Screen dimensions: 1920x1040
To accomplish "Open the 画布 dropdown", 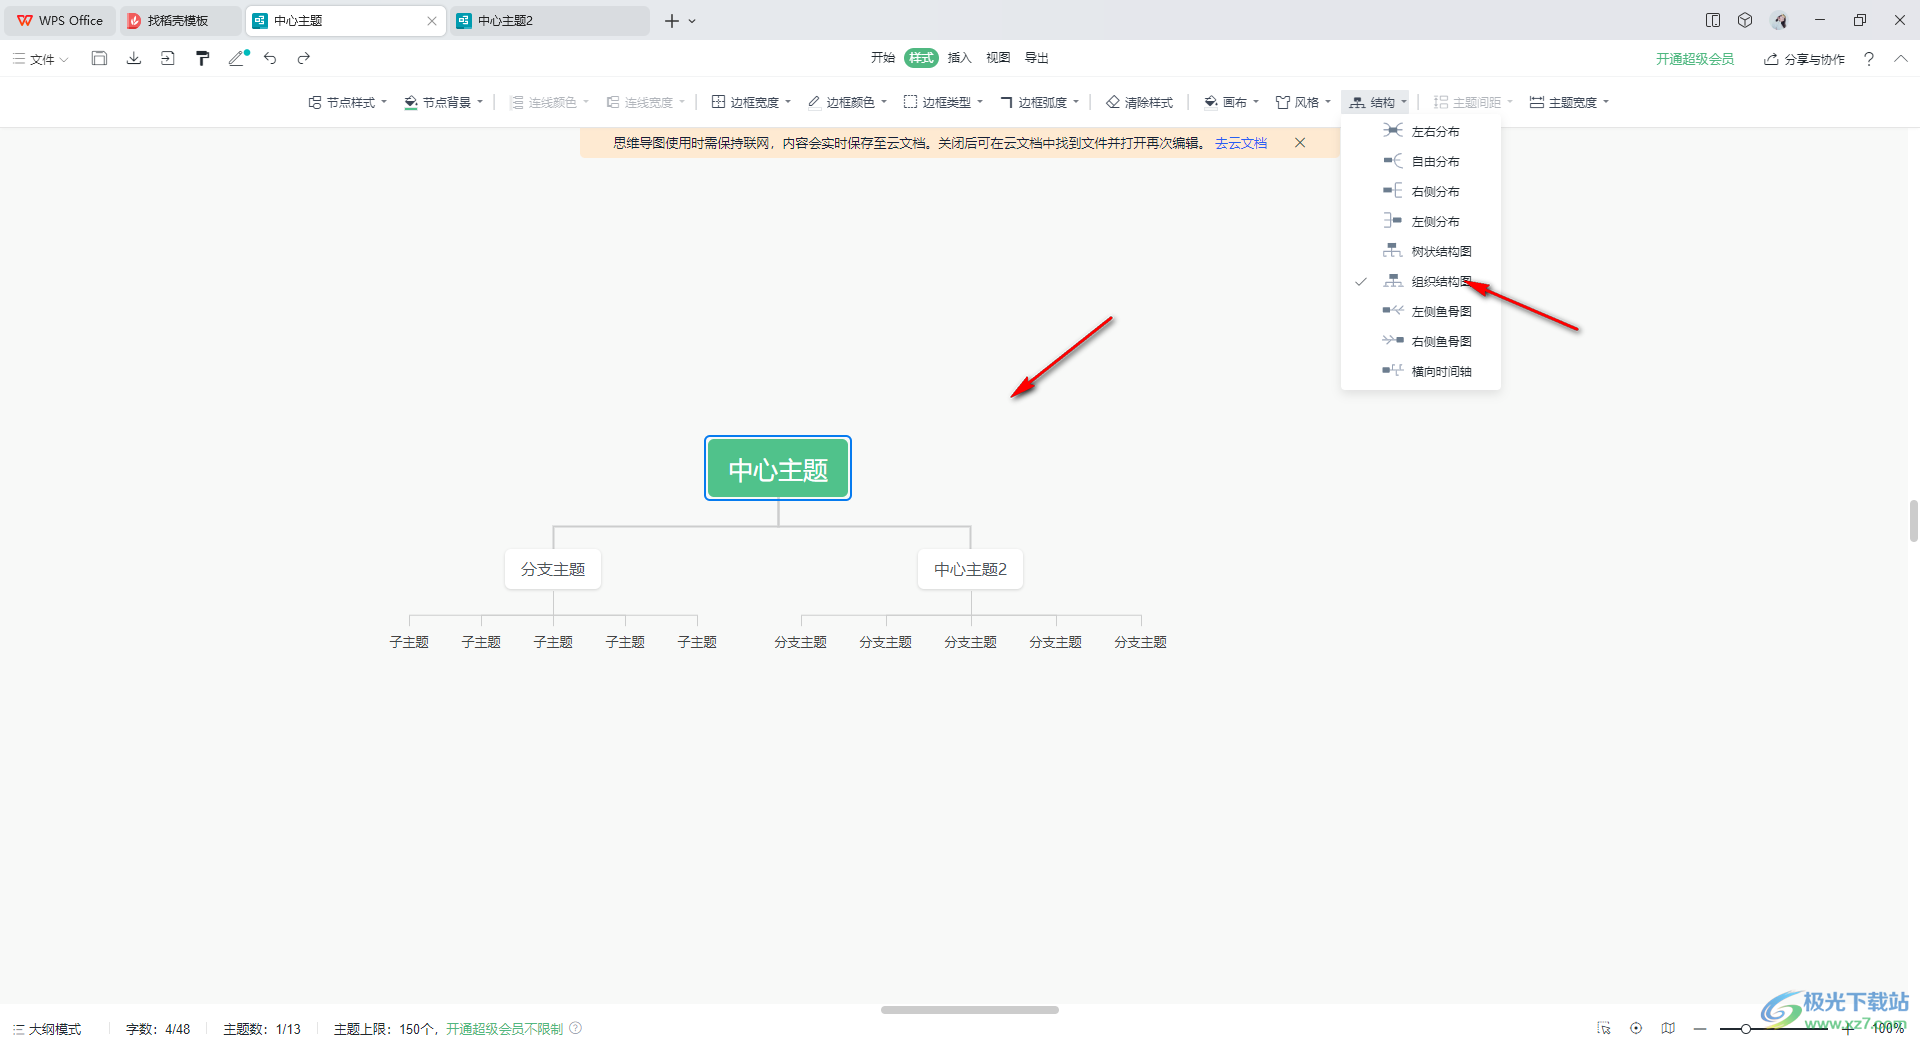I will [x=1231, y=102].
